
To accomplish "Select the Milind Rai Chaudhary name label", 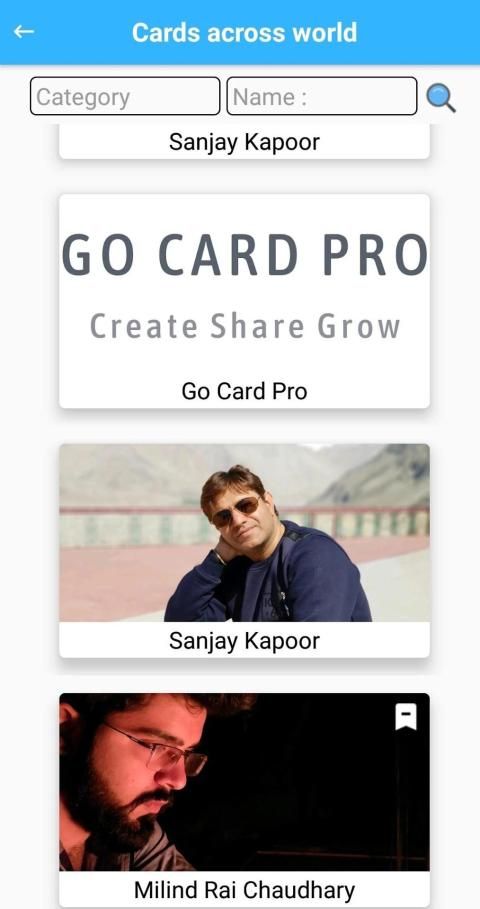I will click(x=244, y=890).
